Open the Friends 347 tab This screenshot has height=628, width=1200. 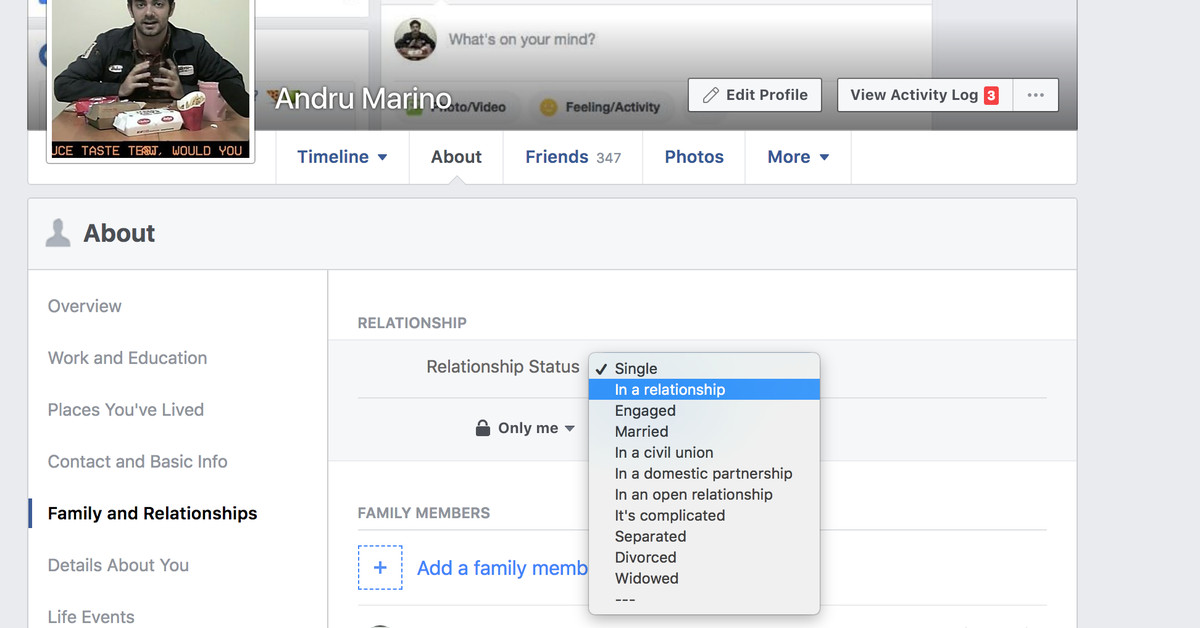573,157
